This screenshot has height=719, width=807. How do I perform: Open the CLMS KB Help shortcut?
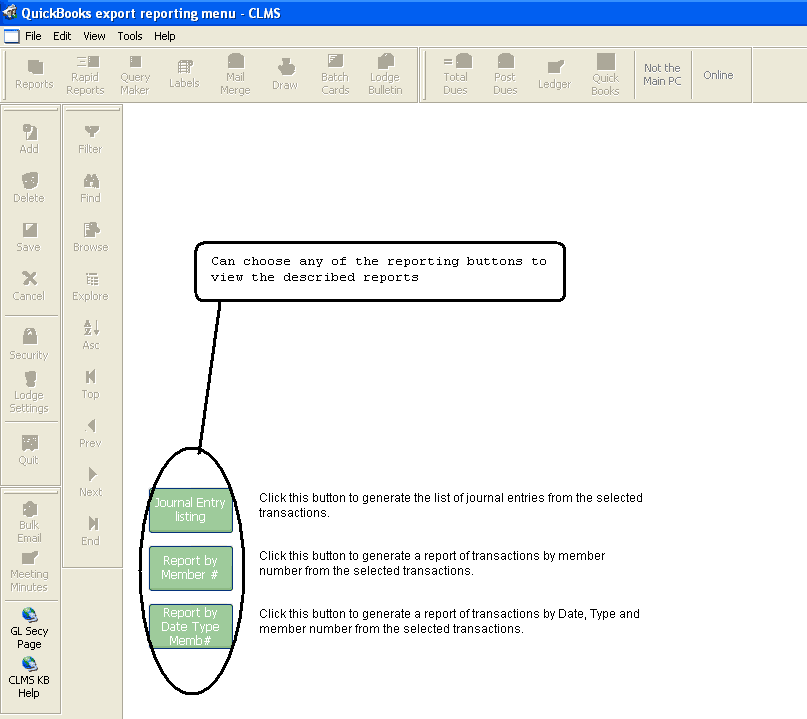coord(29,677)
